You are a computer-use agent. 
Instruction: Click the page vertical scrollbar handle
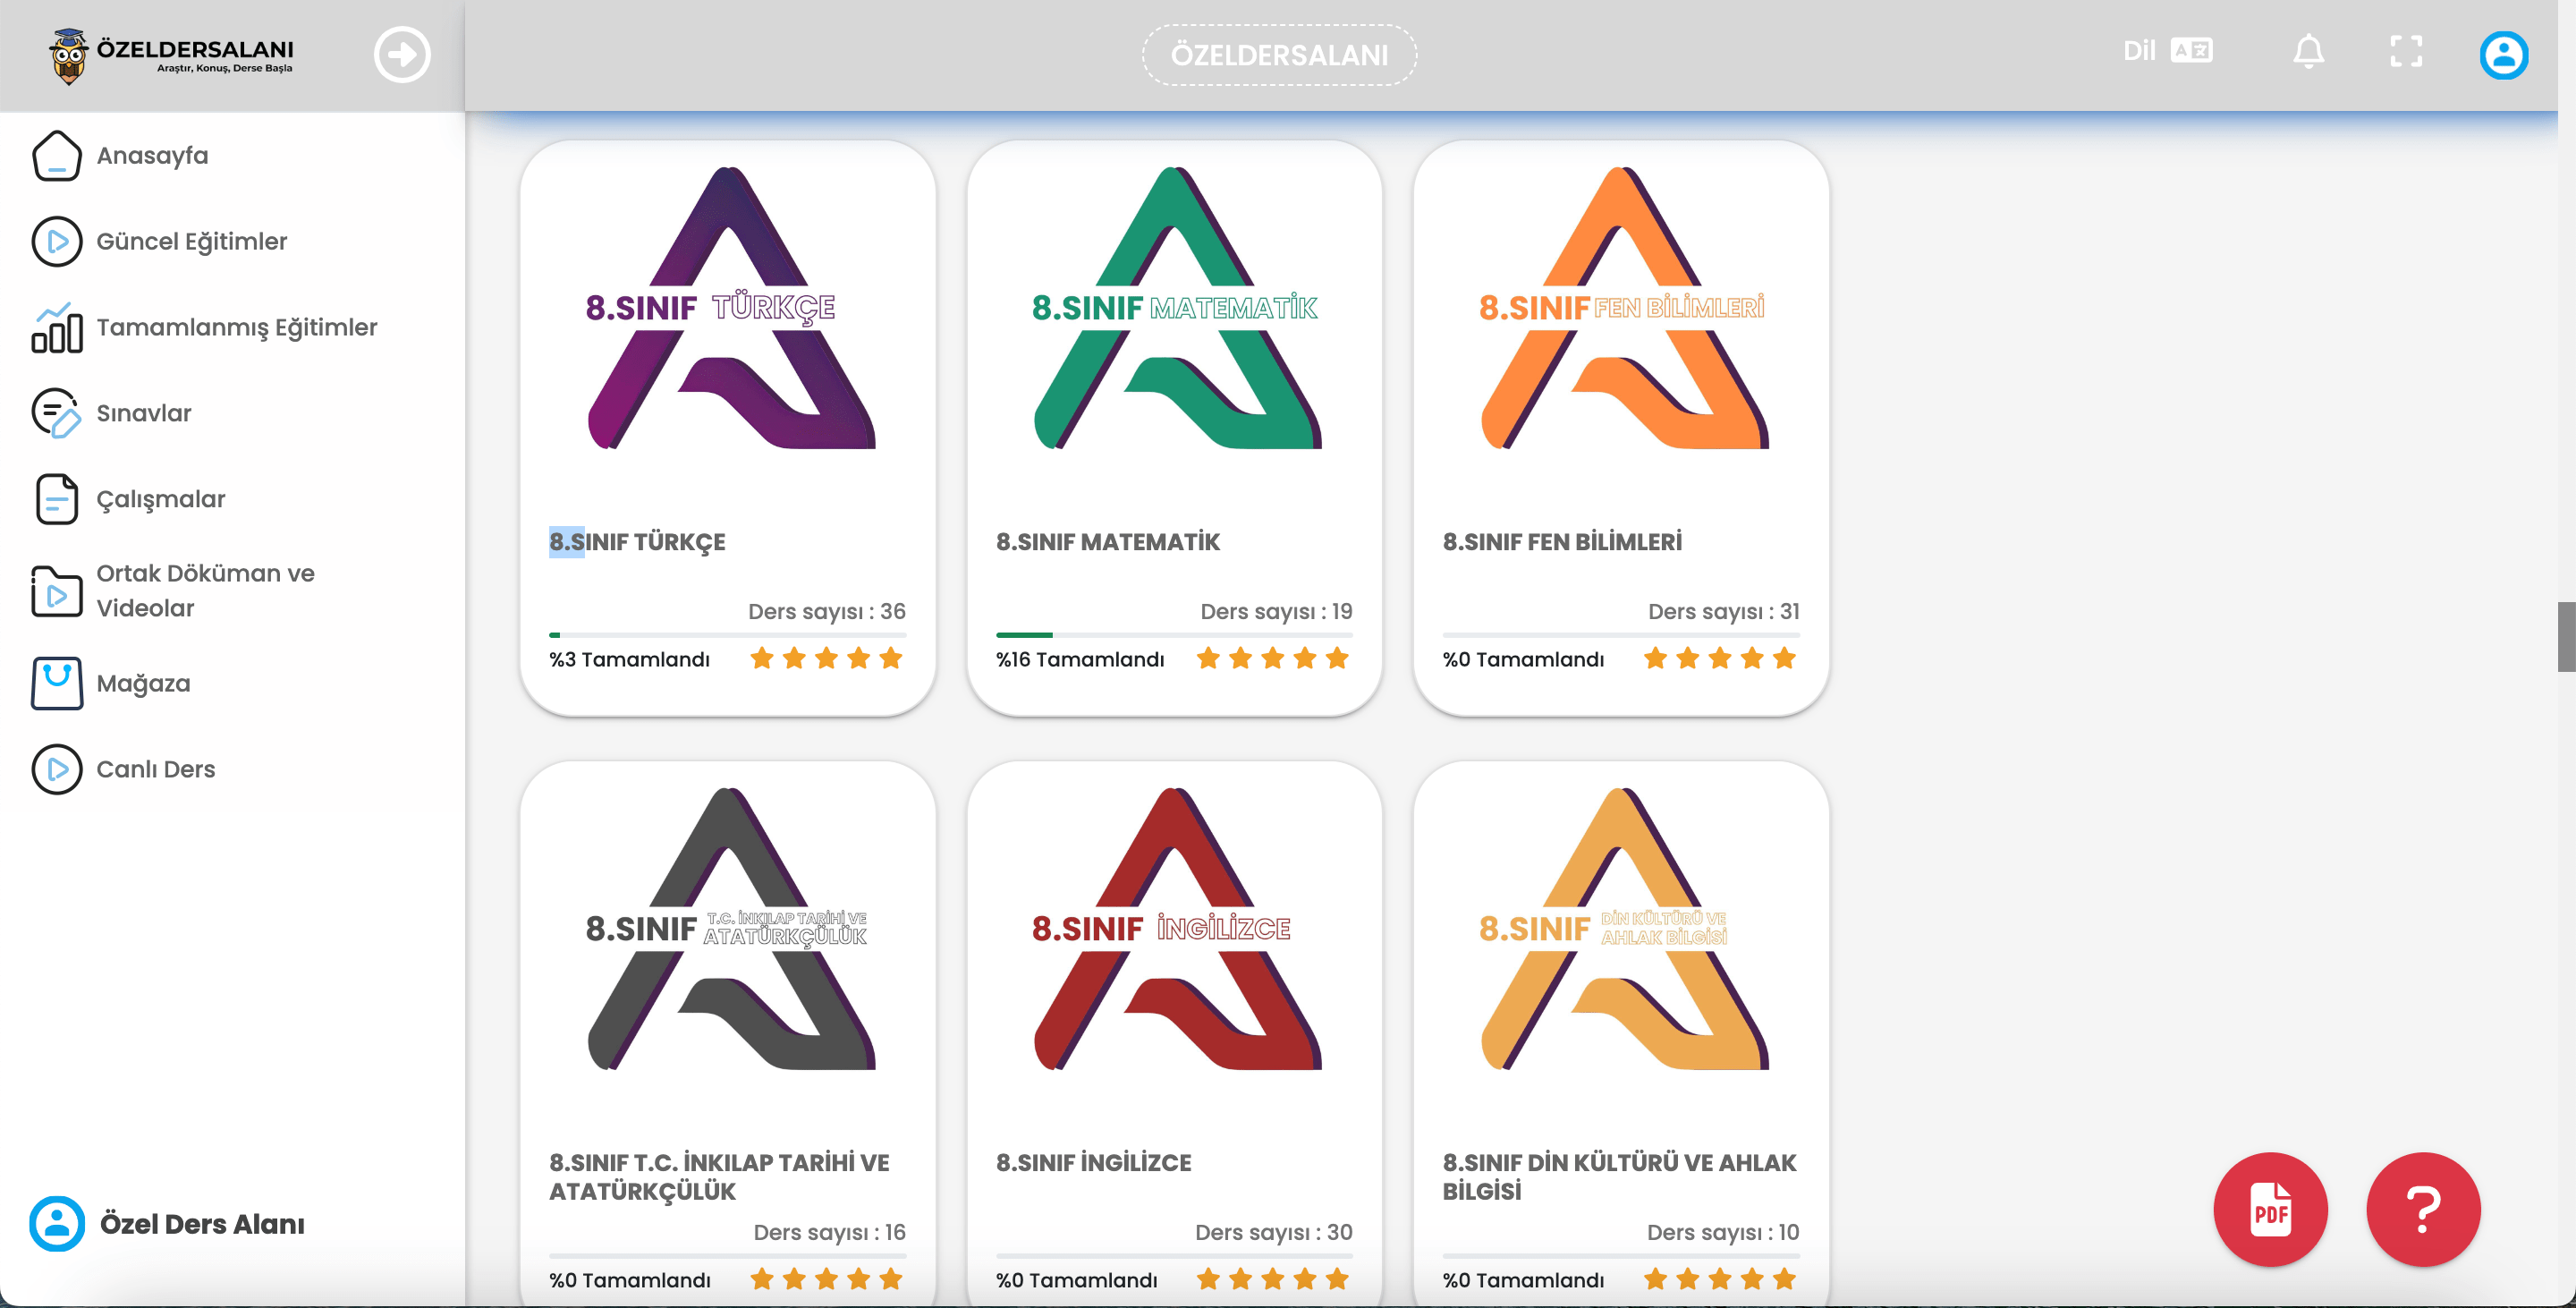[2565, 637]
